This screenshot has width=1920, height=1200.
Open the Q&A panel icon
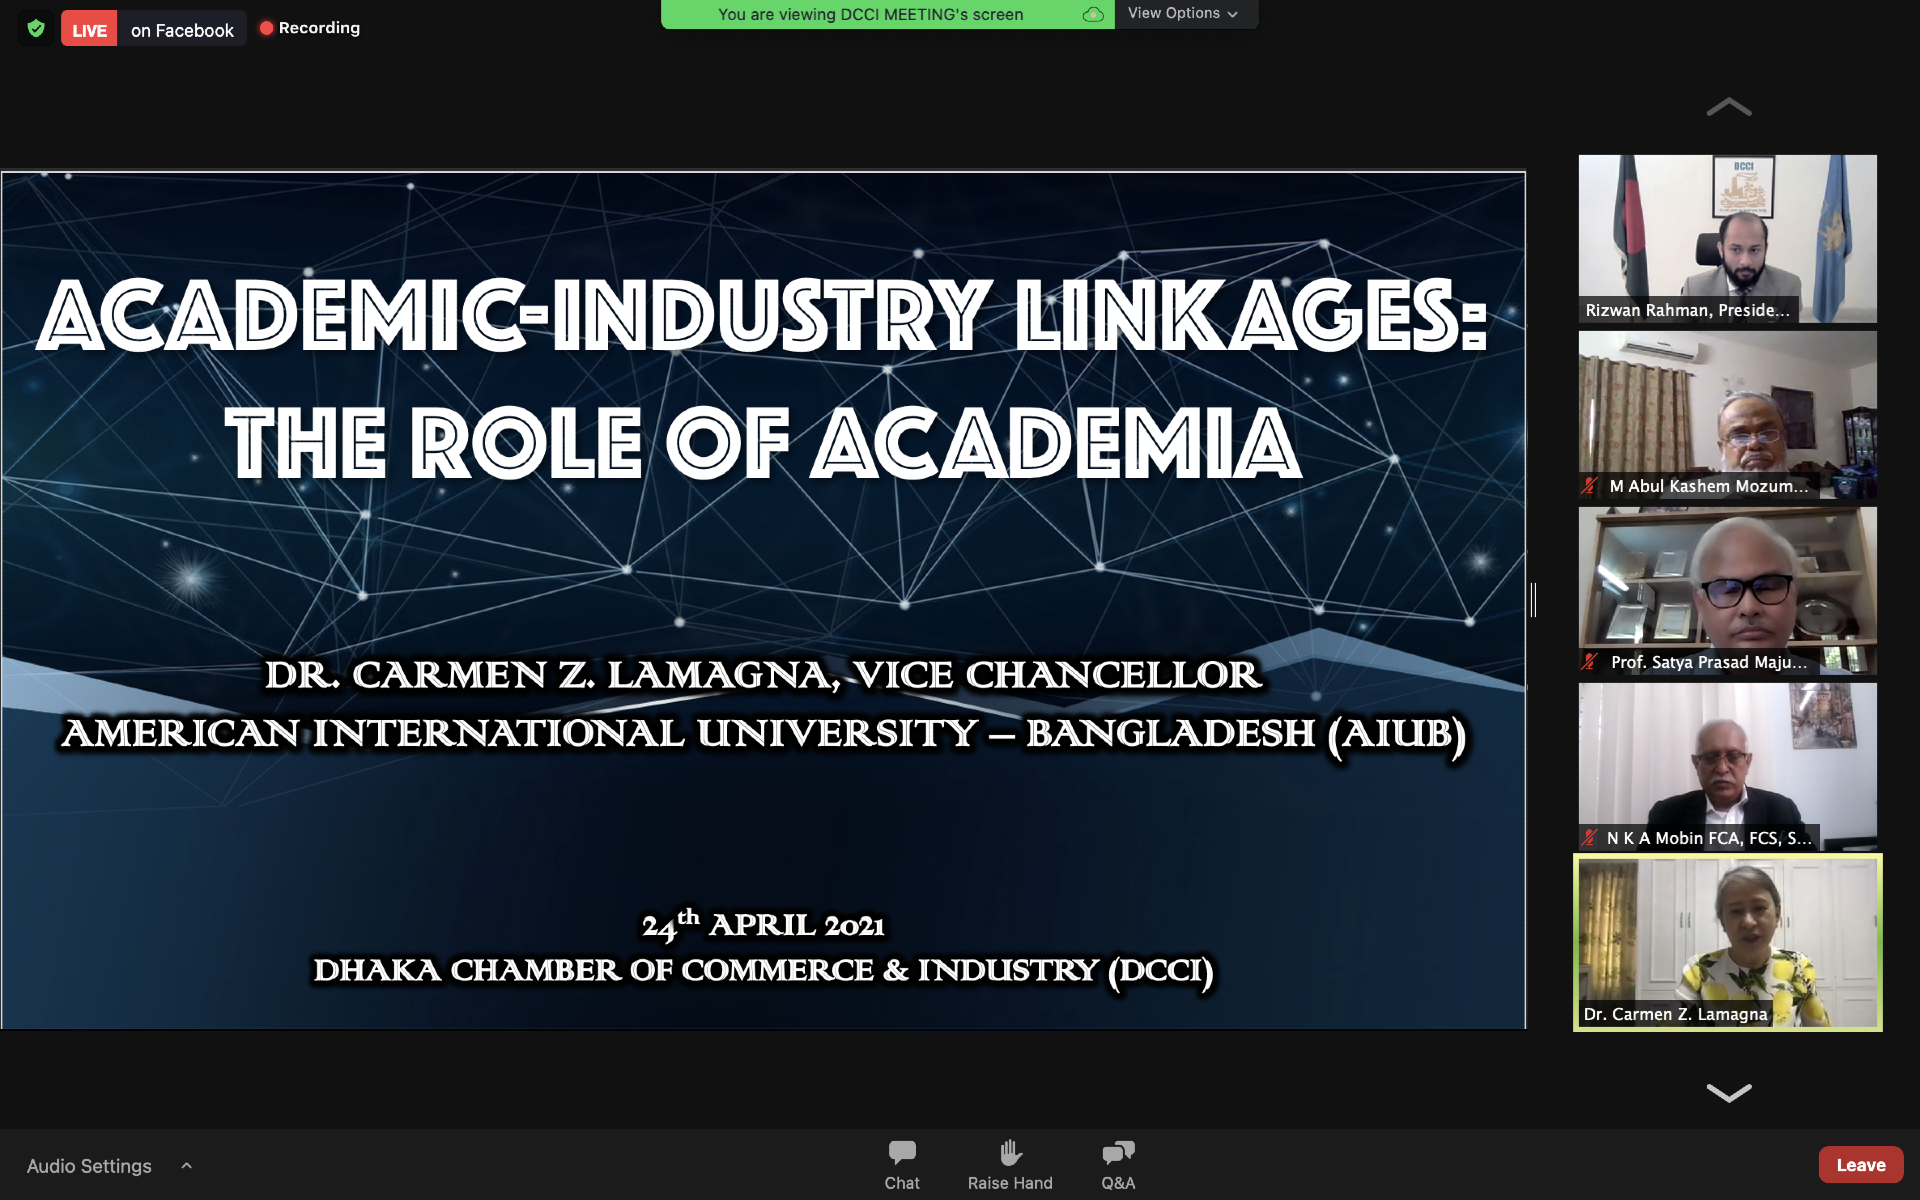coord(1117,1153)
